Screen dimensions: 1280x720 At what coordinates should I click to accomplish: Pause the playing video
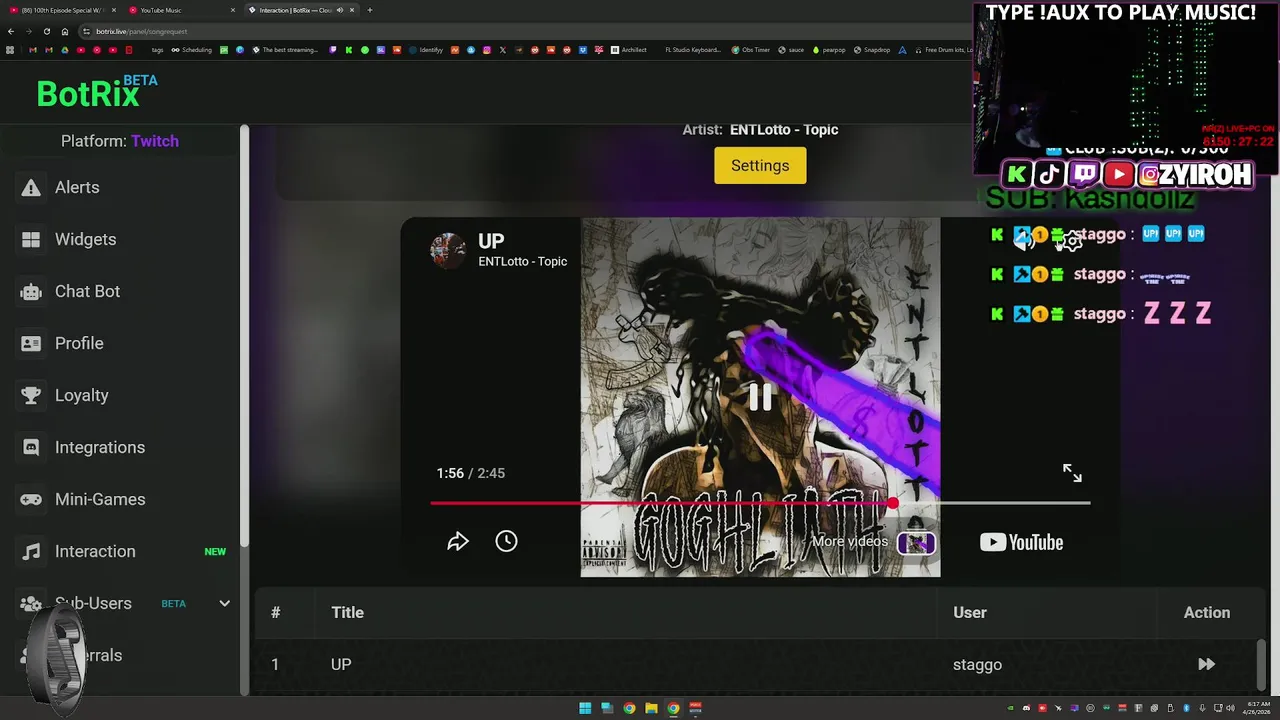760,397
